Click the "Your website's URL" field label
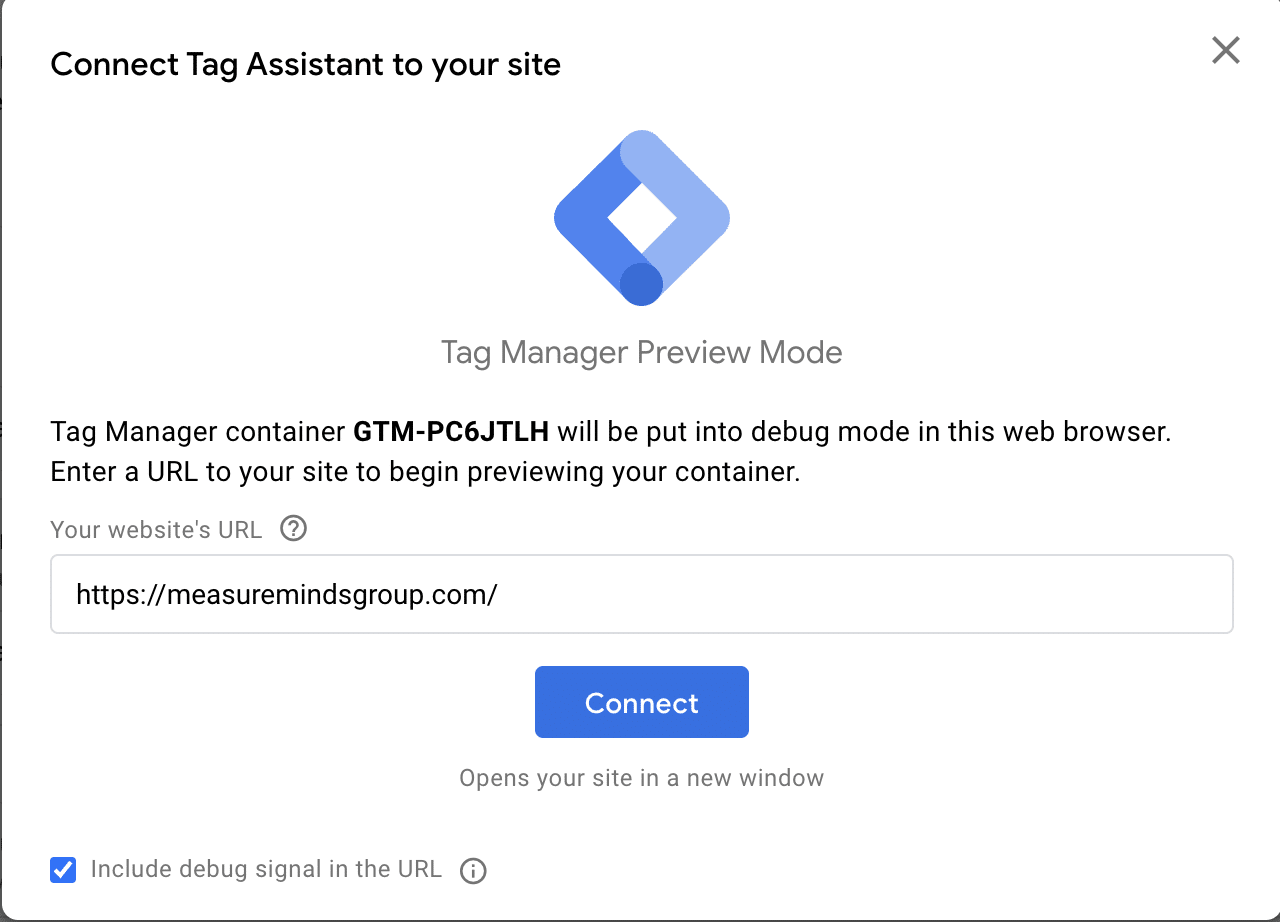 156,529
